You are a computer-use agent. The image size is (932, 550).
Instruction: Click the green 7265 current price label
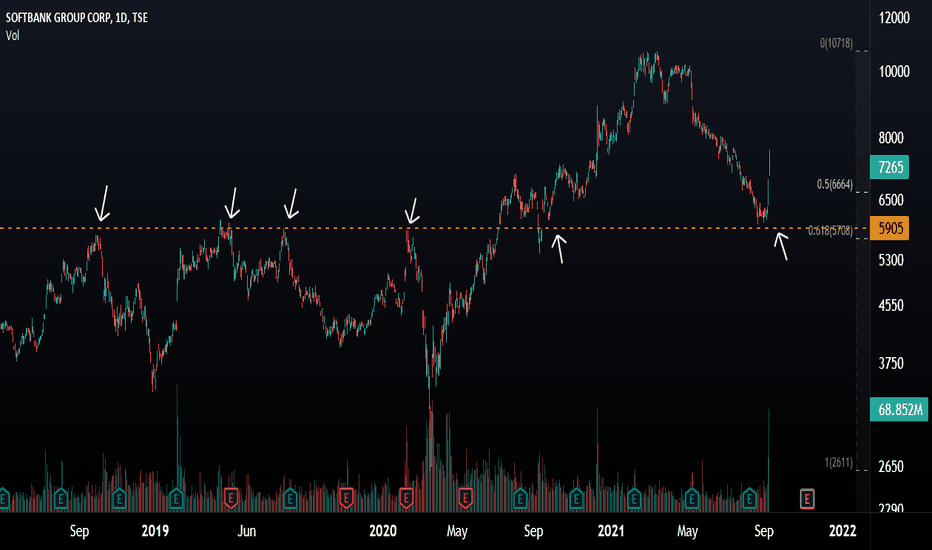click(890, 167)
